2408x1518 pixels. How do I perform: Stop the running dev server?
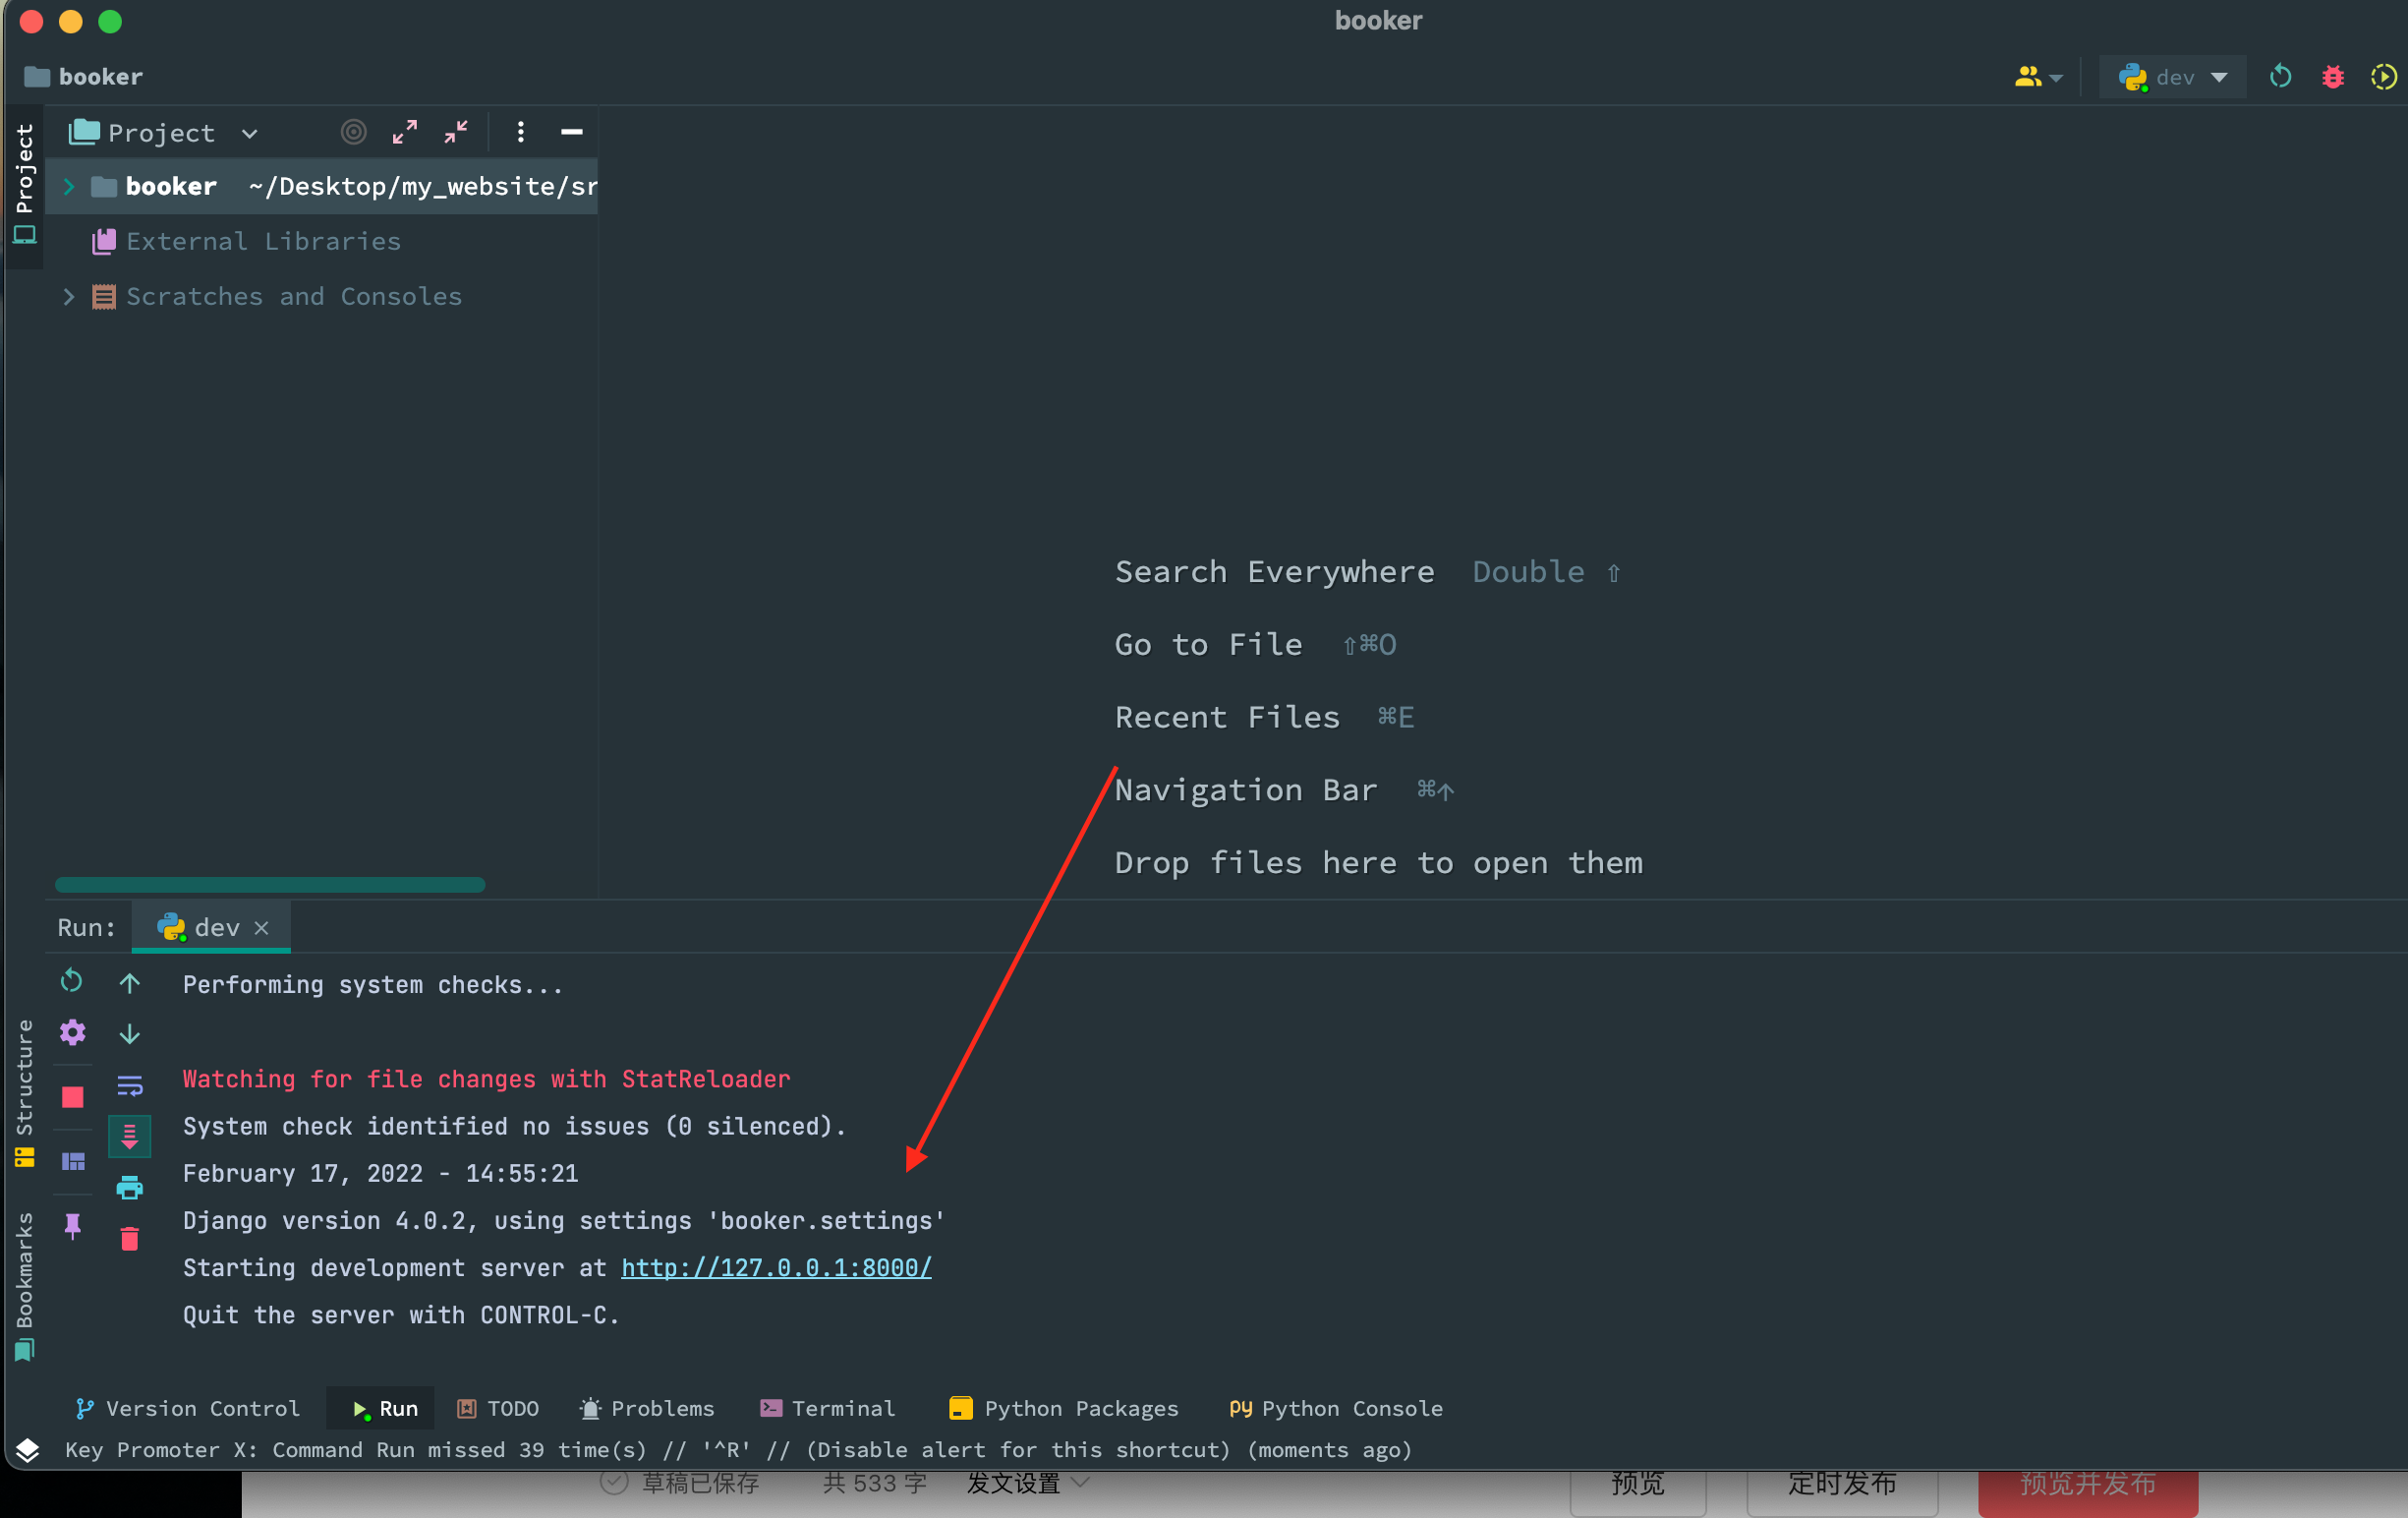[73, 1097]
